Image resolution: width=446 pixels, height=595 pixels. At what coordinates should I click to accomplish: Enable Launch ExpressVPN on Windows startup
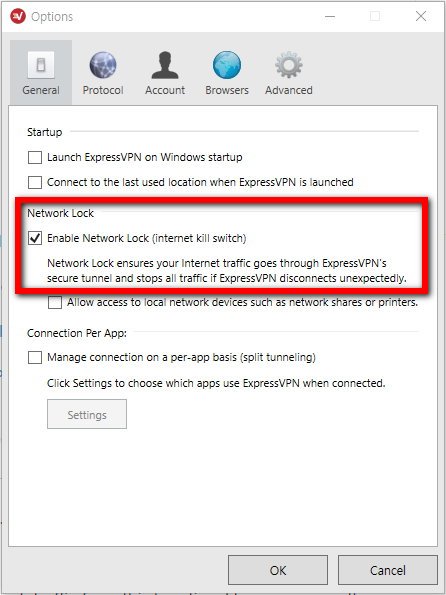(35, 157)
